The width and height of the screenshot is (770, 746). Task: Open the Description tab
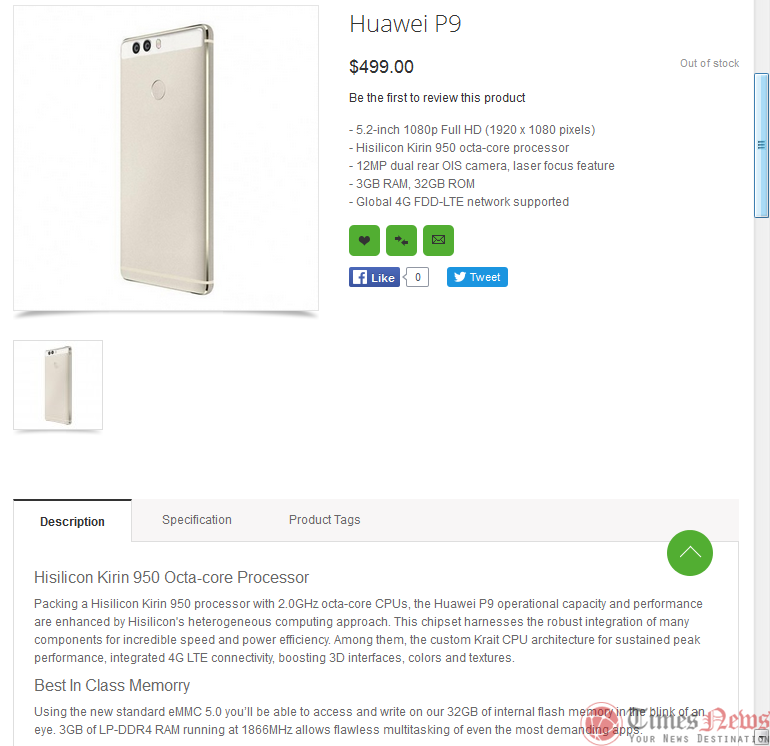click(72, 521)
